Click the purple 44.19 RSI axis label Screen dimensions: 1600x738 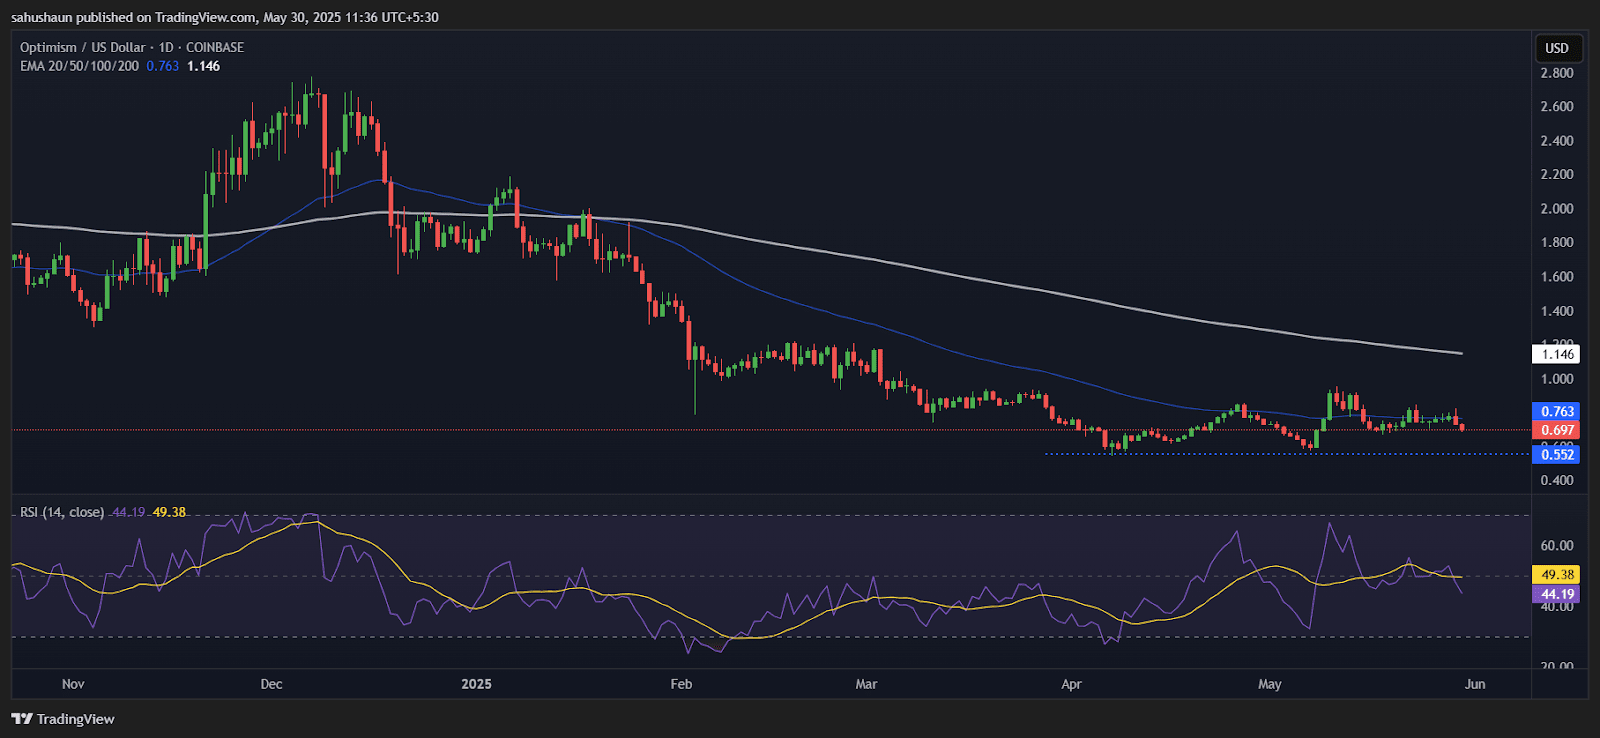coord(1557,594)
